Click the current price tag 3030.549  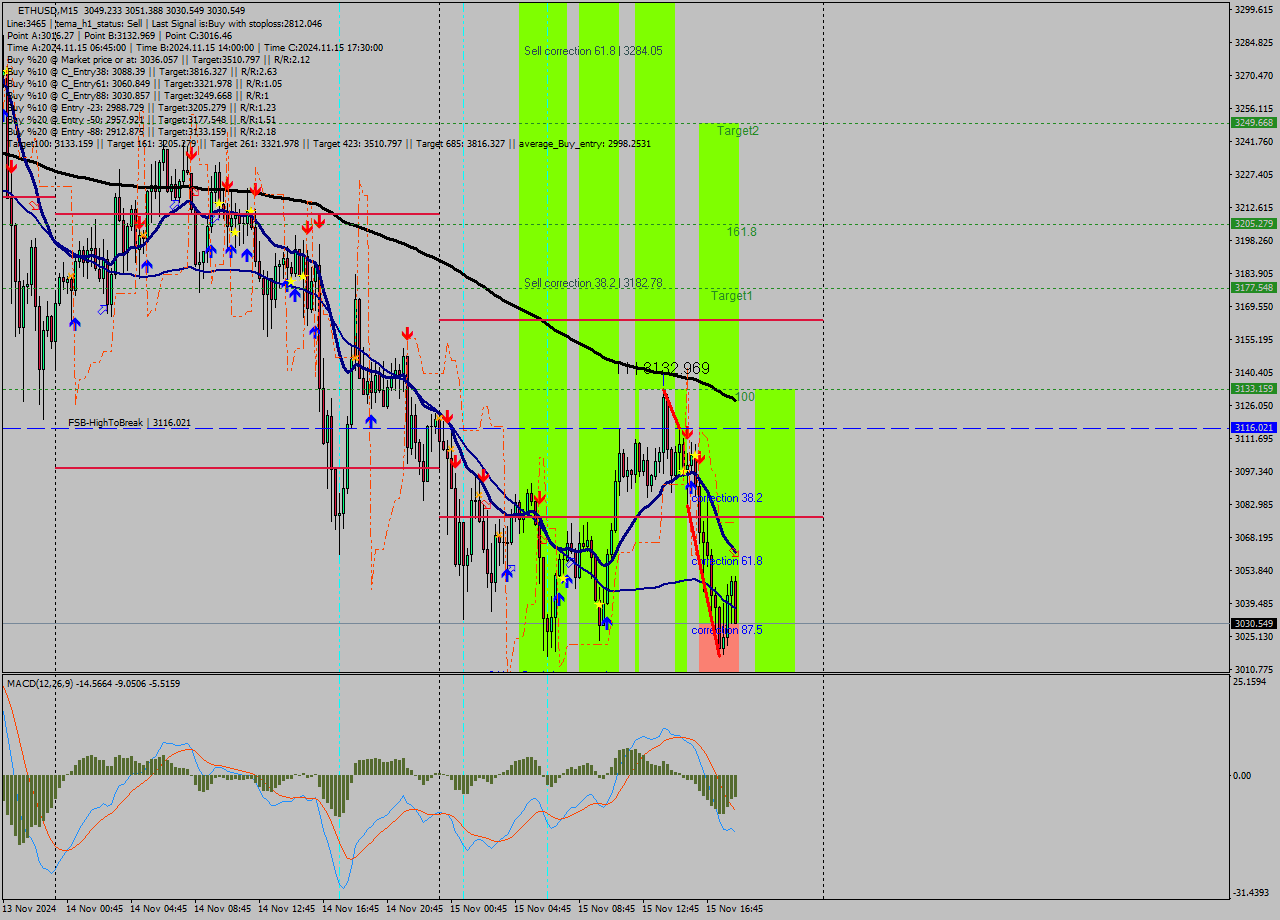(x=1253, y=623)
